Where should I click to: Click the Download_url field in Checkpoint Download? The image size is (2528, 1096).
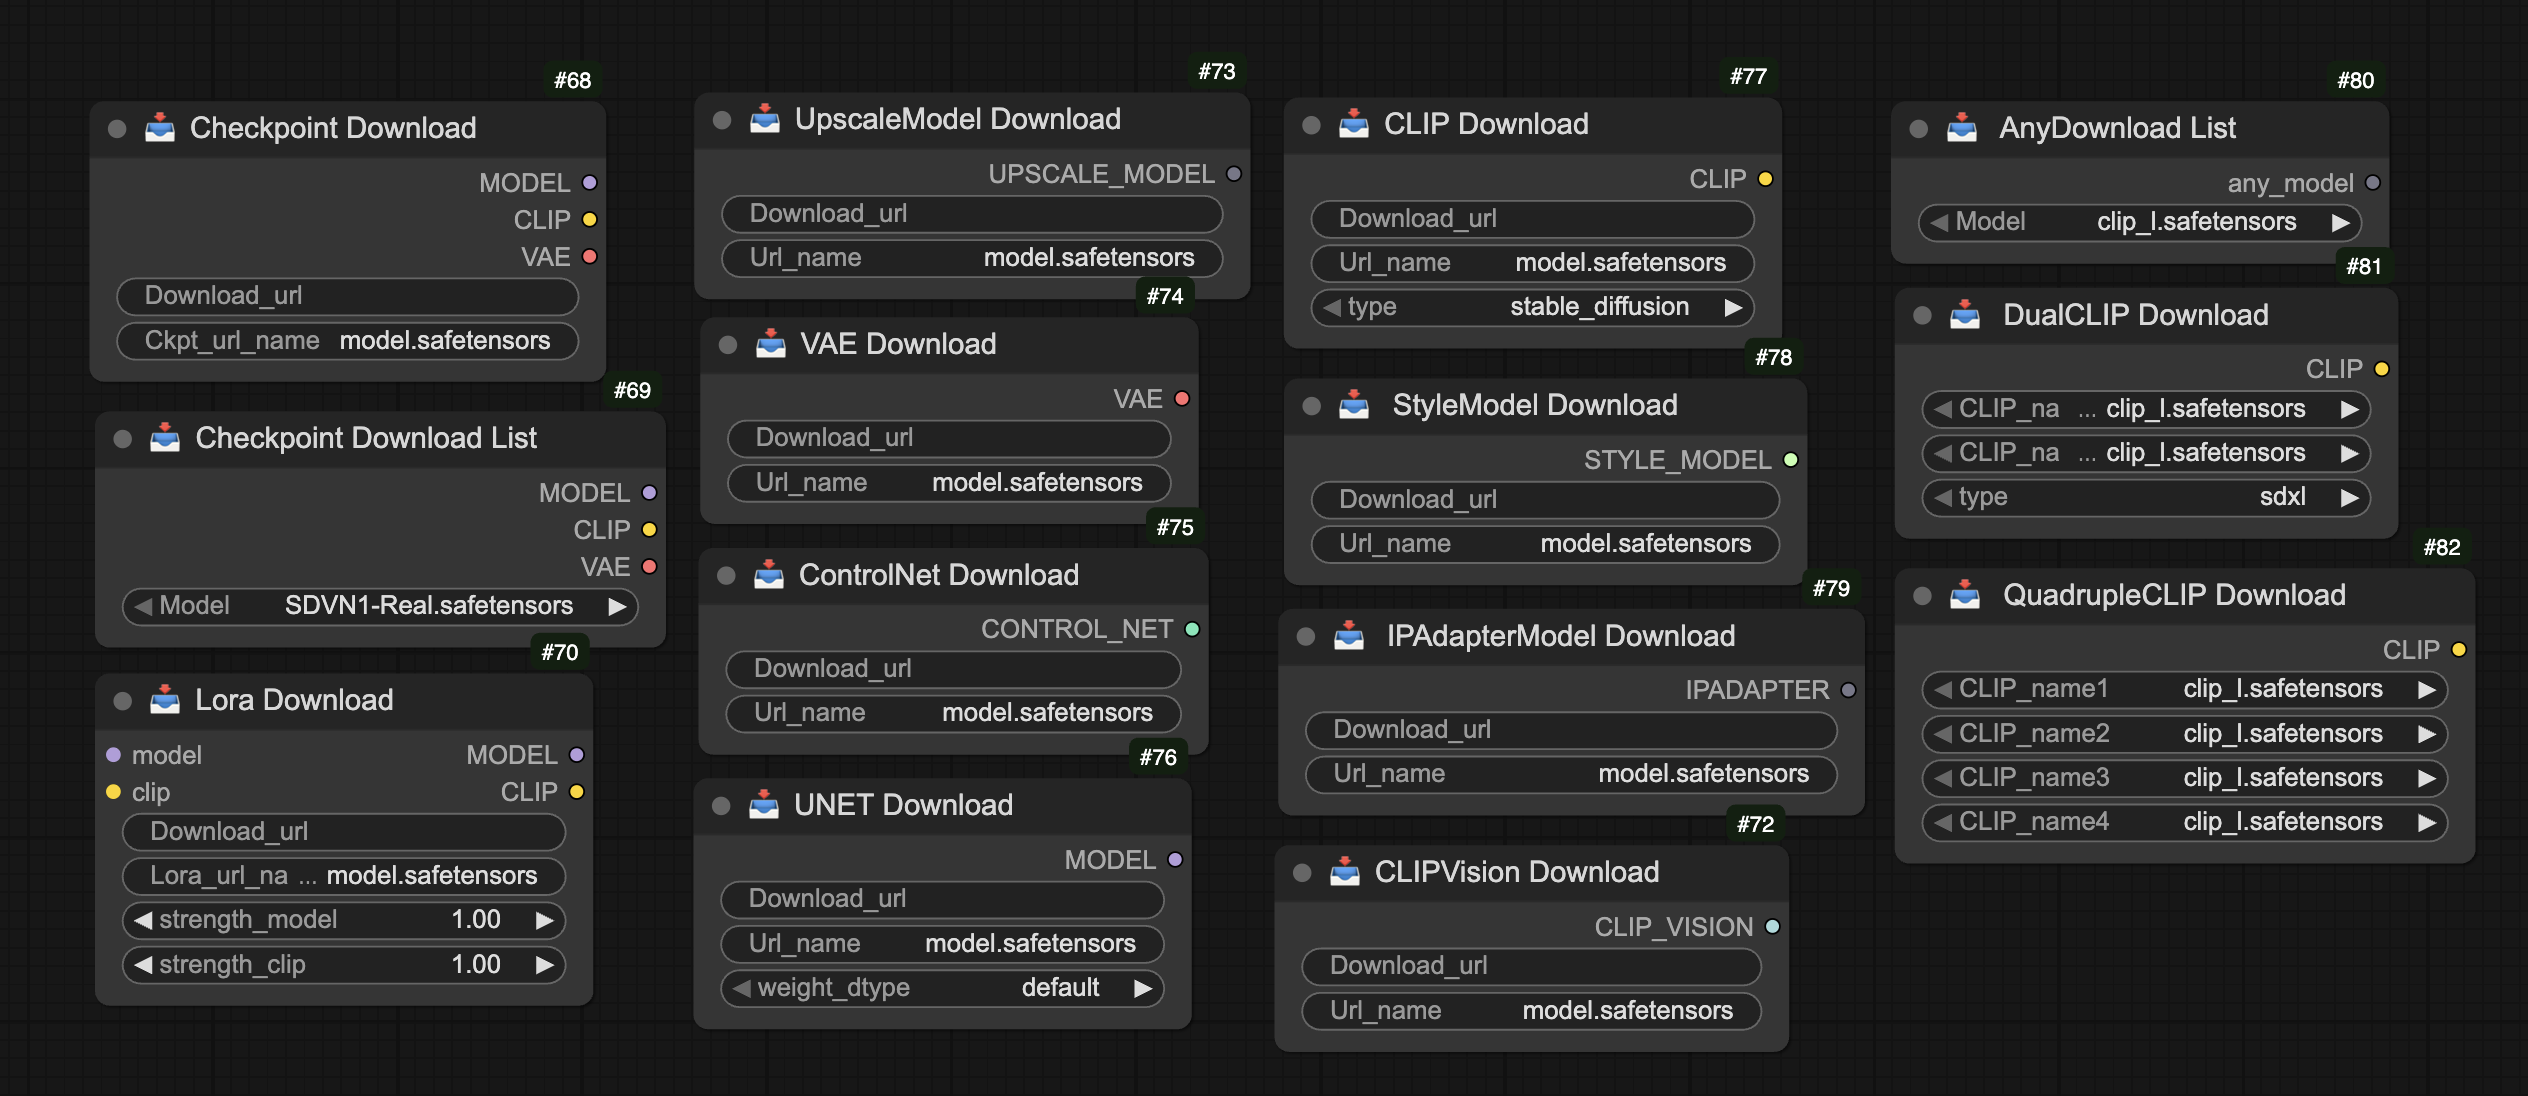[x=347, y=296]
